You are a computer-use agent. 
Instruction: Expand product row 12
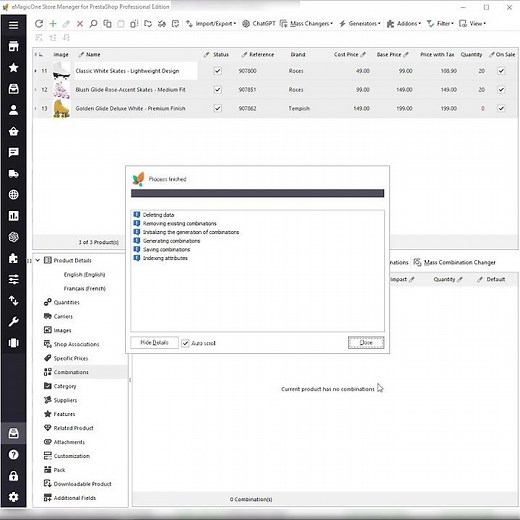(x=36, y=89)
